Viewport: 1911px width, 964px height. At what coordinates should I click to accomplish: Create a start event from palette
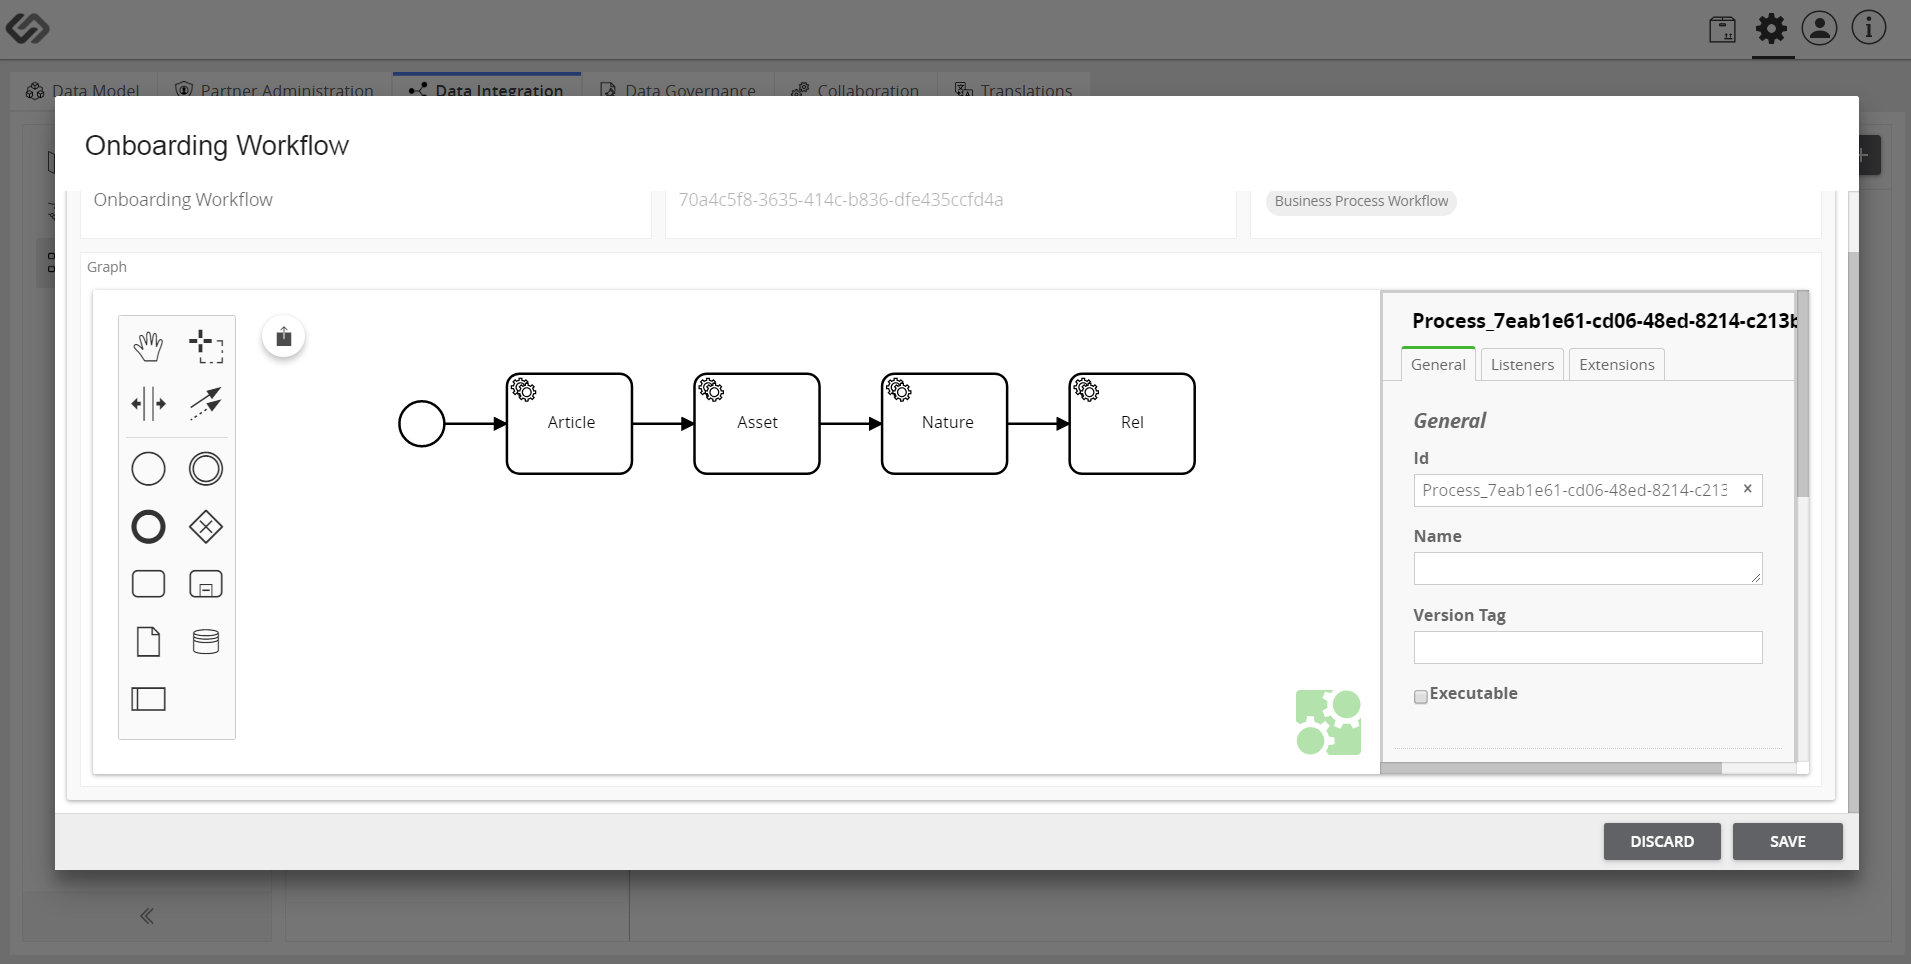(x=148, y=469)
